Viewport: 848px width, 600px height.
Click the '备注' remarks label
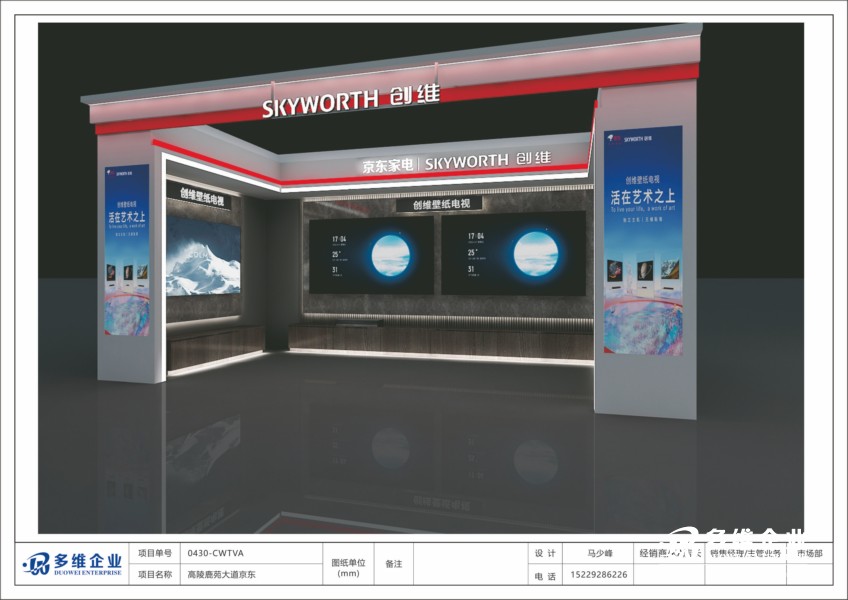coord(394,564)
